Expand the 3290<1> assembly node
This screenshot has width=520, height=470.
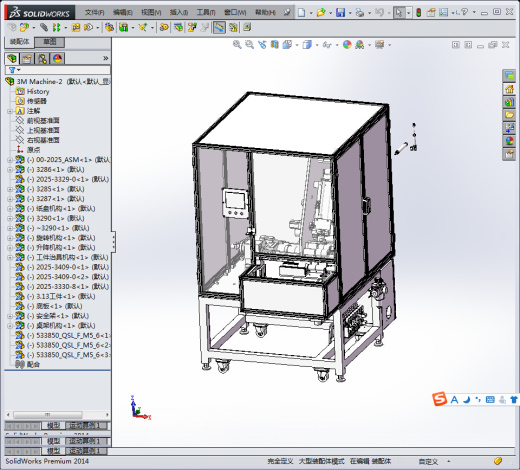pyautogui.click(x=10, y=219)
